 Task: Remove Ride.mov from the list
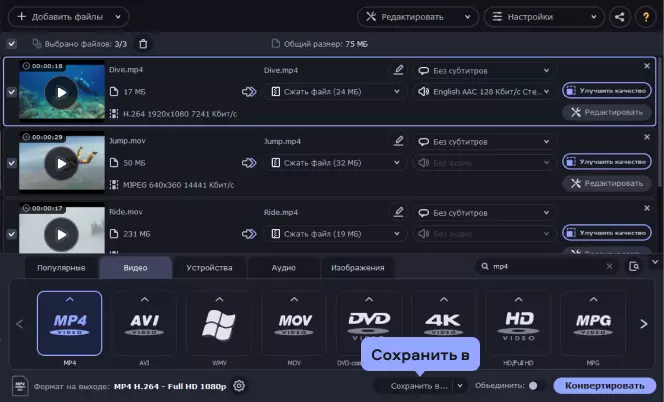[x=647, y=208]
